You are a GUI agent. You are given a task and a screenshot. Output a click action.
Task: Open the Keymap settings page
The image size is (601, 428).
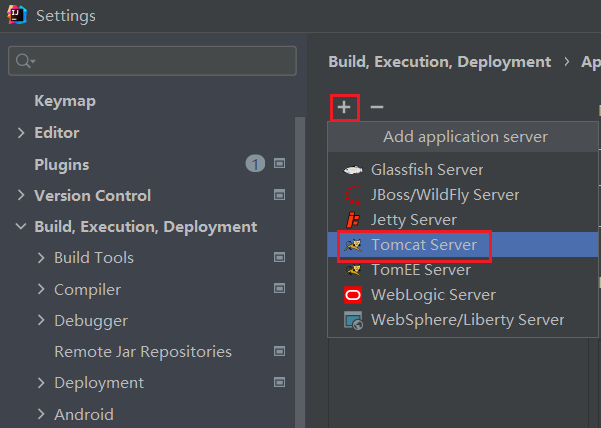coord(65,102)
